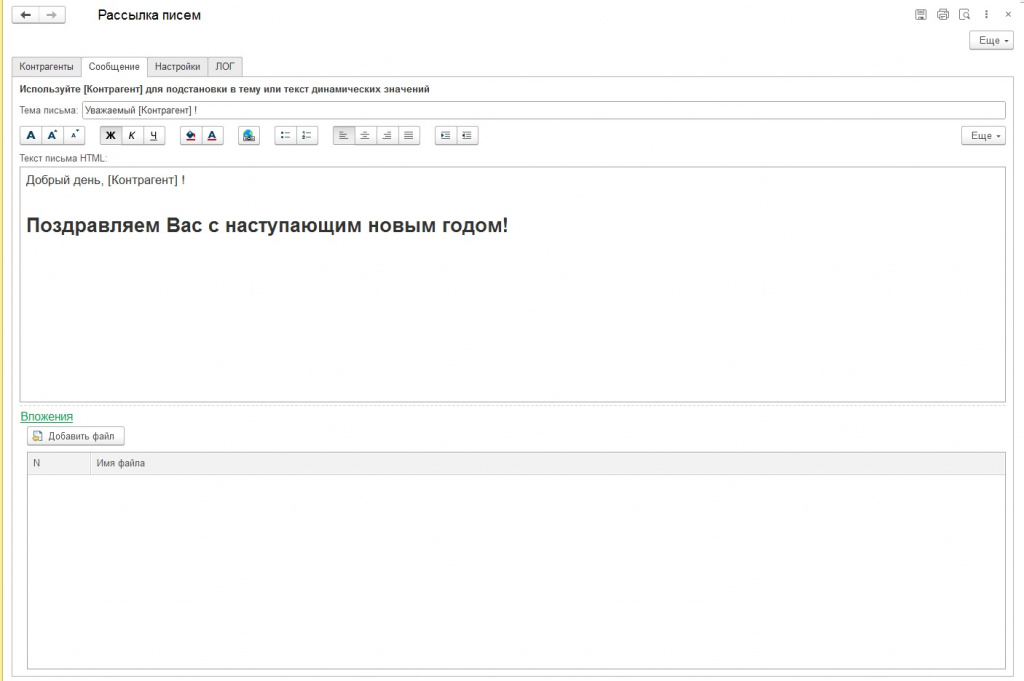Screen dimensions: 1024x681
Task: Toggle underline (Ч) formatting
Action: (x=153, y=135)
